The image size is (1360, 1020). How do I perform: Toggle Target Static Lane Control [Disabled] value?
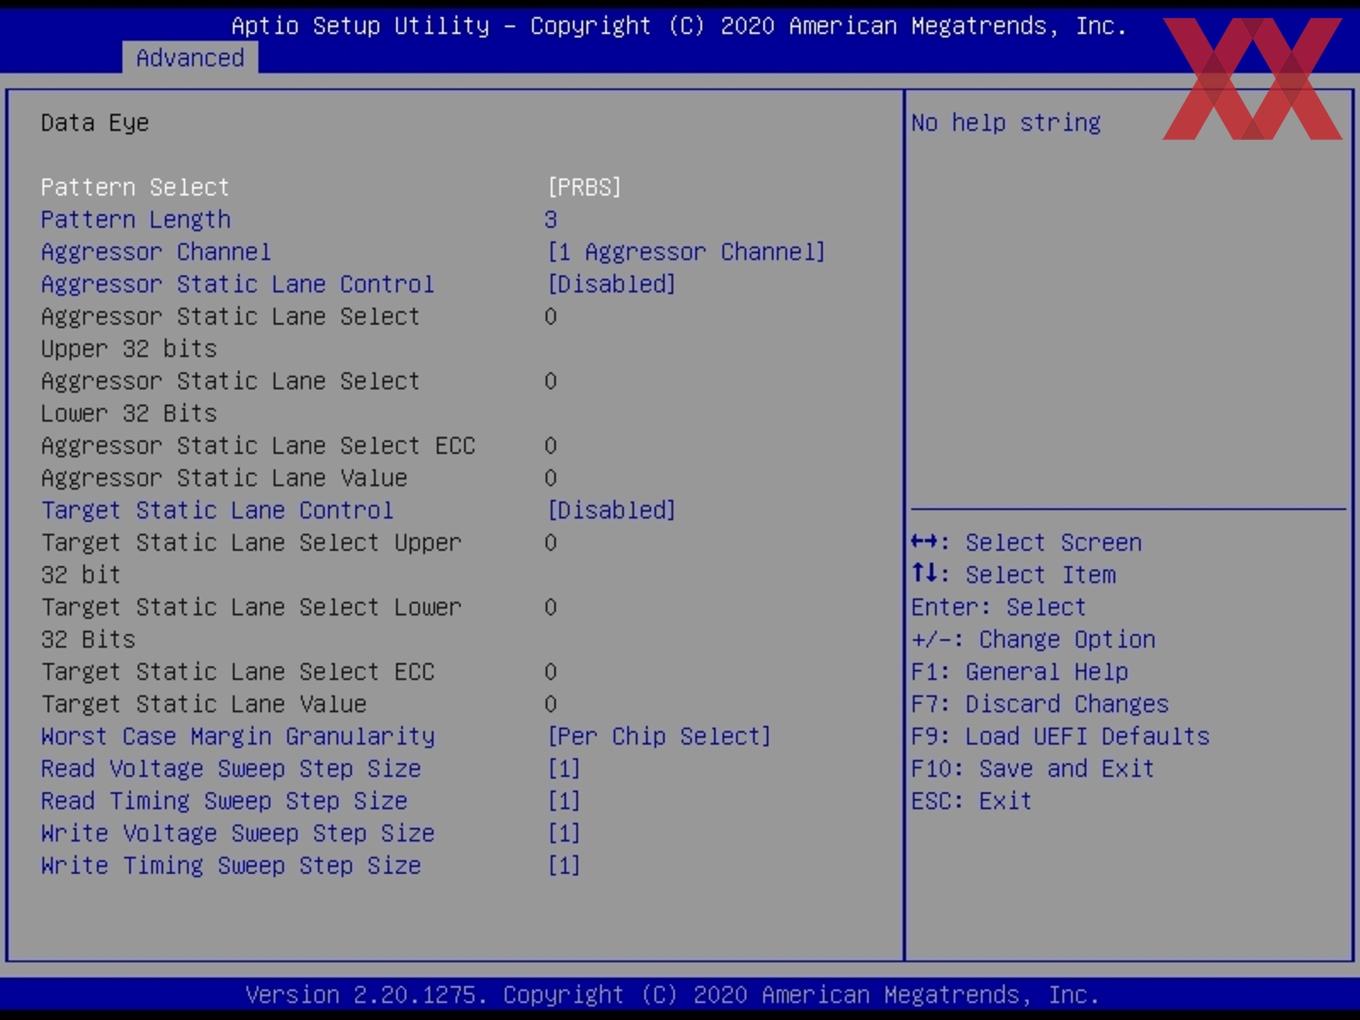pyautogui.click(x=611, y=510)
